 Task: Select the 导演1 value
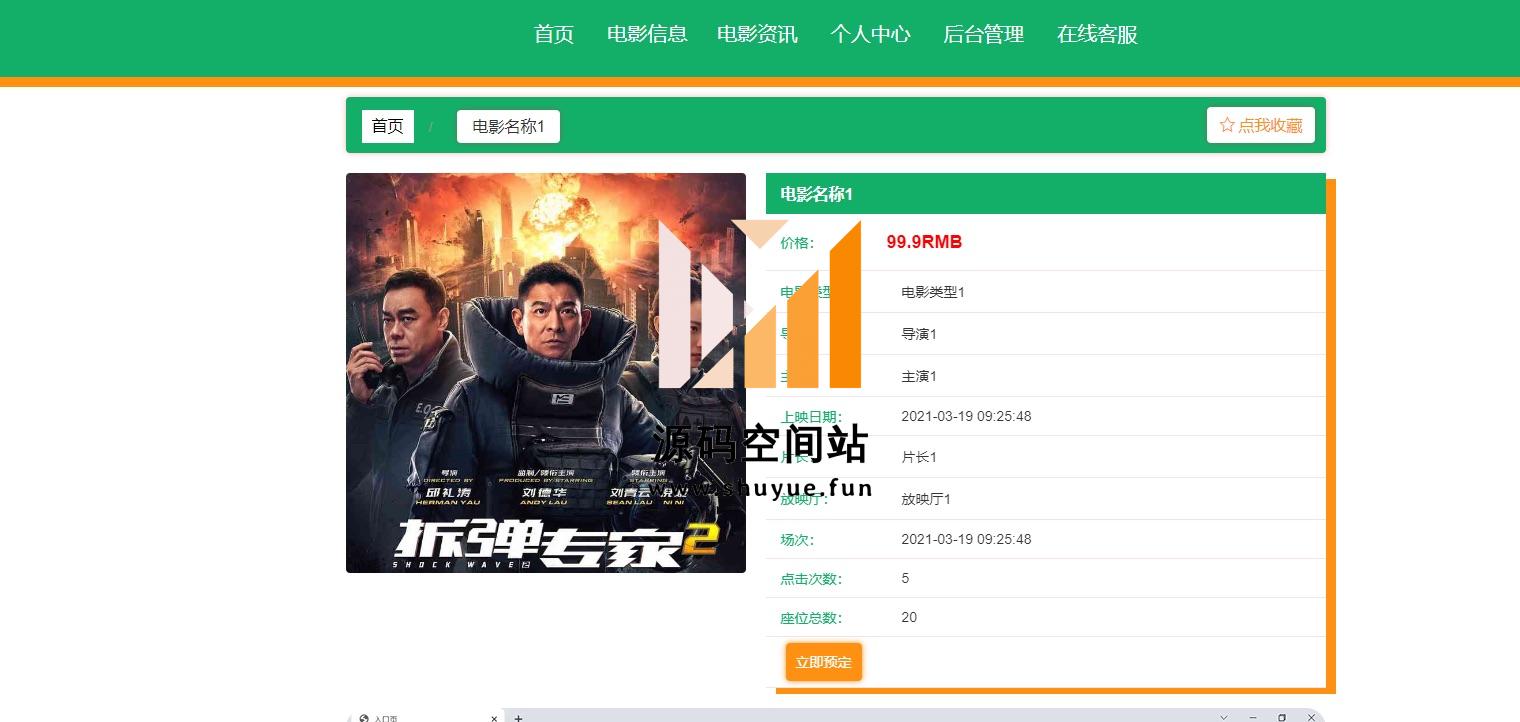click(919, 334)
